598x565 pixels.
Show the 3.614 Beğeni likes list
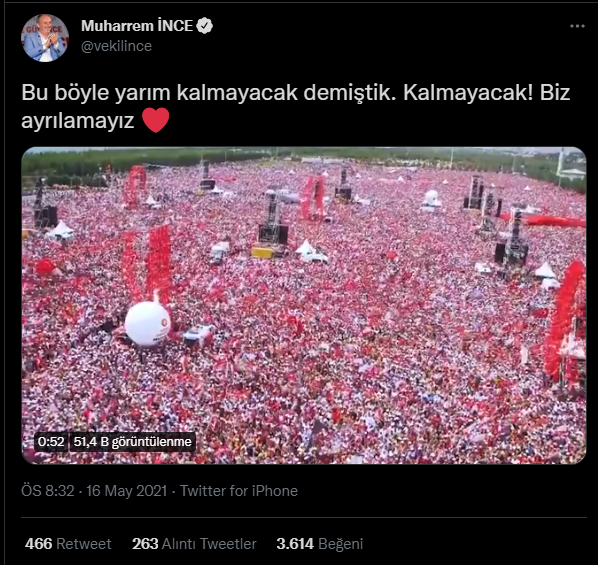320,544
